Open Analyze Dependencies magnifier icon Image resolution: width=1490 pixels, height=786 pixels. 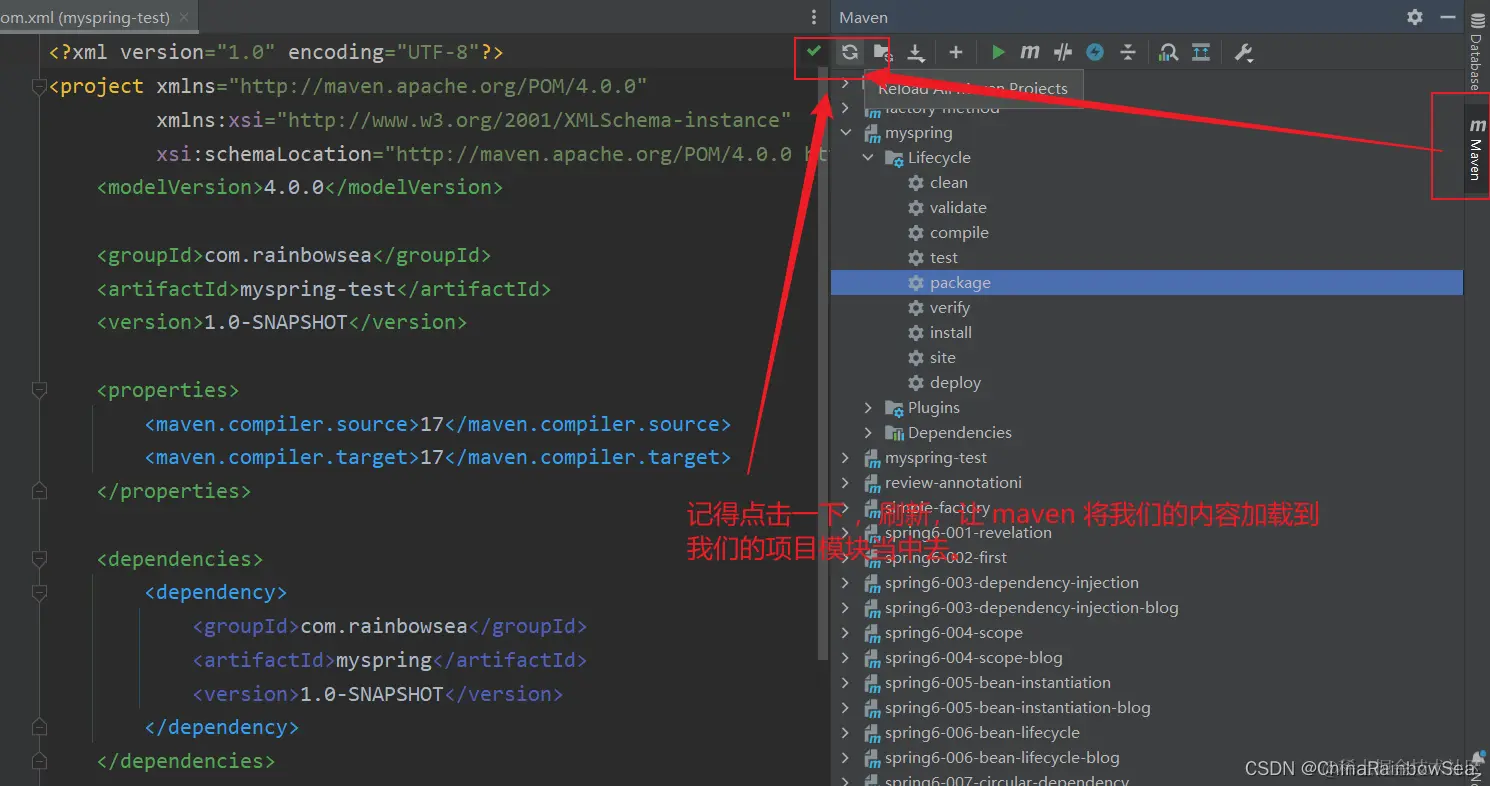pos(1168,52)
